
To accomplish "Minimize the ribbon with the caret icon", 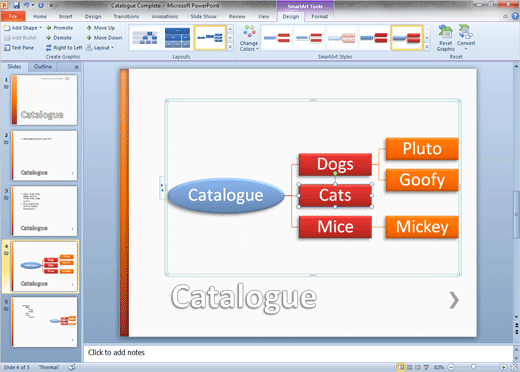I will [506, 16].
